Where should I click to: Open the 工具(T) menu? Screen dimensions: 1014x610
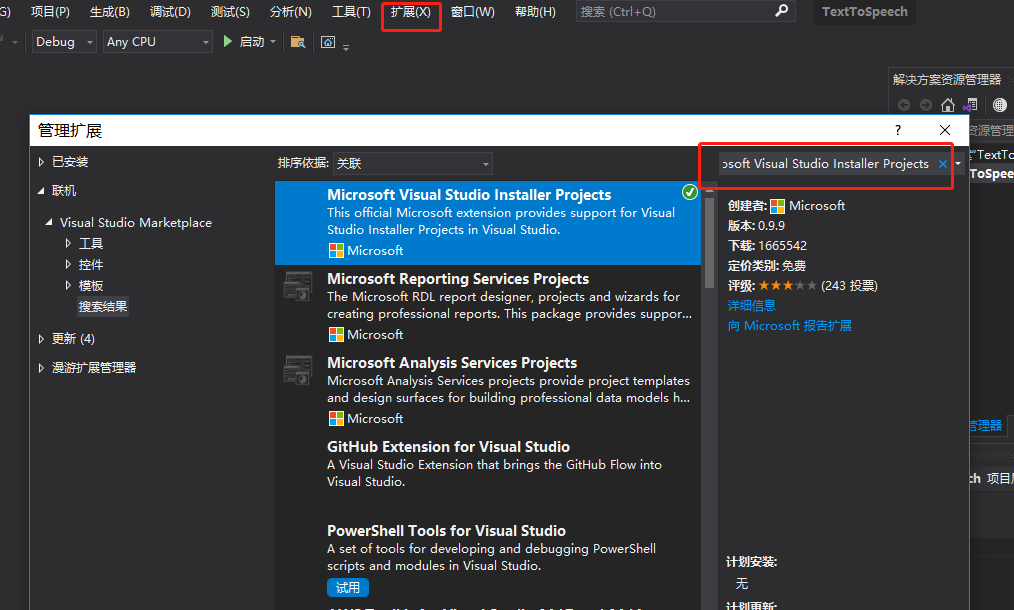pyautogui.click(x=351, y=12)
